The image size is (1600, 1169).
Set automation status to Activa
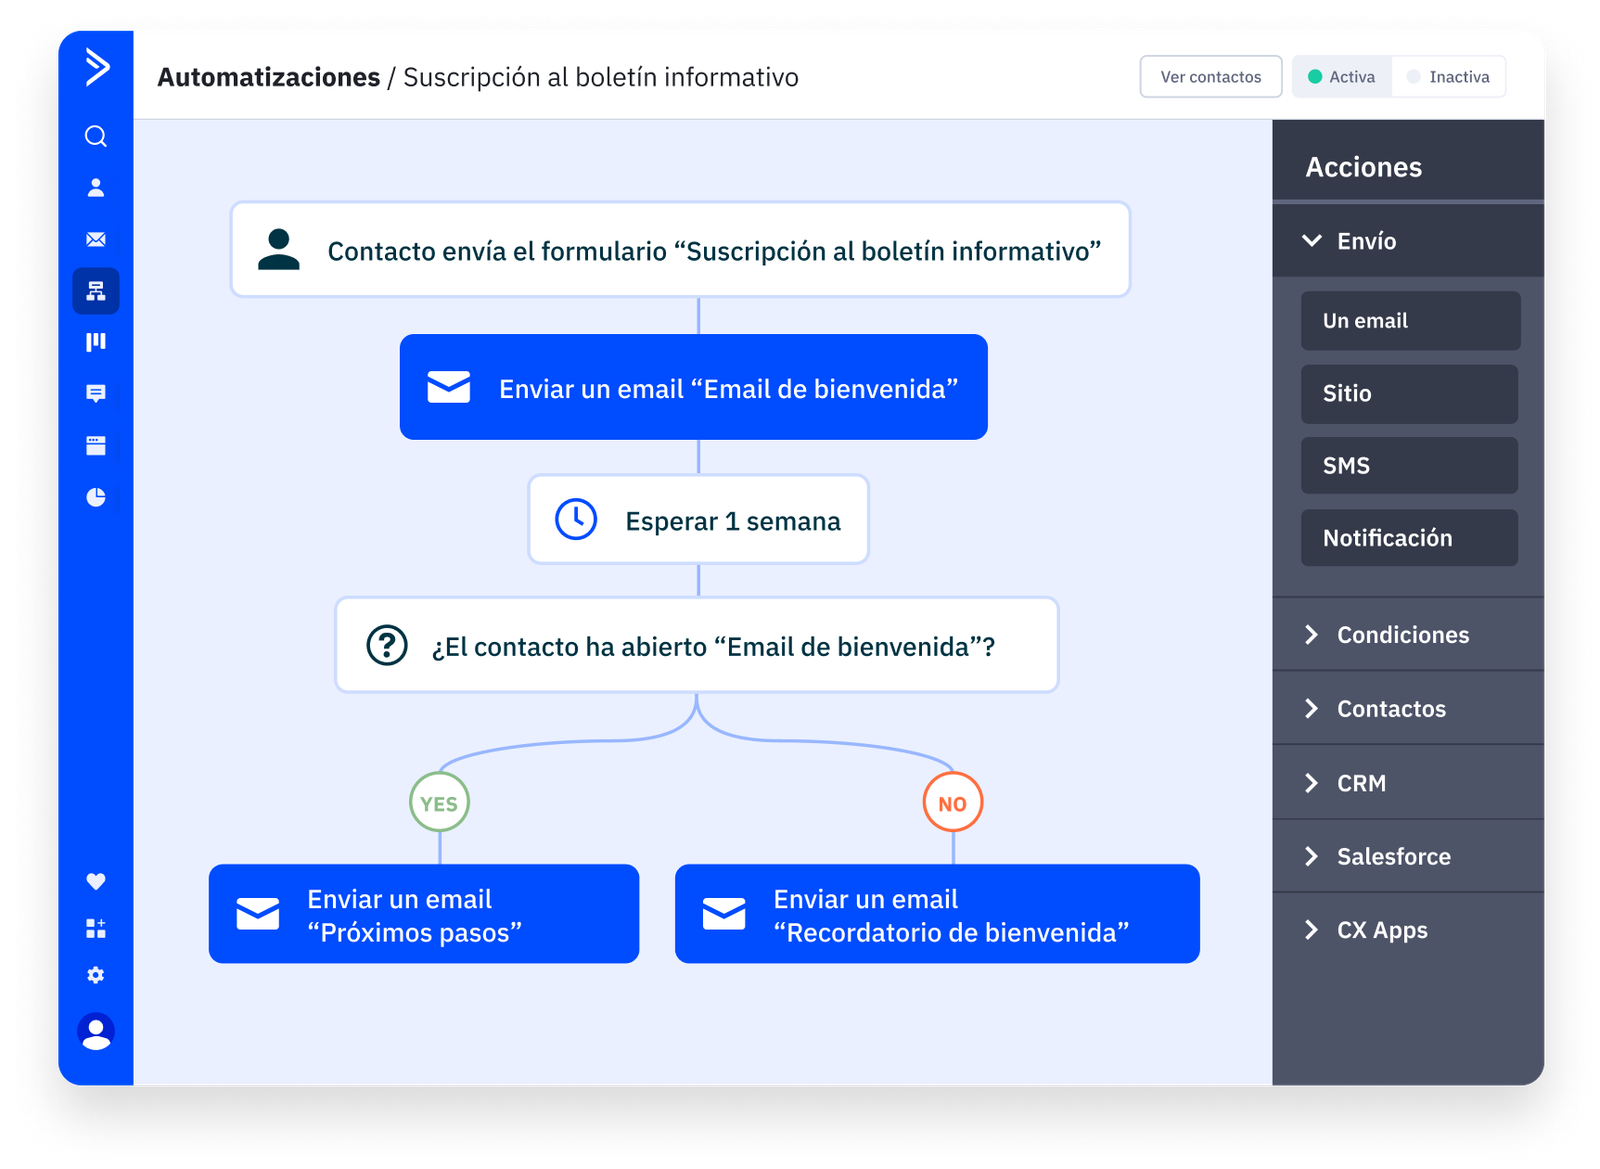click(x=1342, y=77)
